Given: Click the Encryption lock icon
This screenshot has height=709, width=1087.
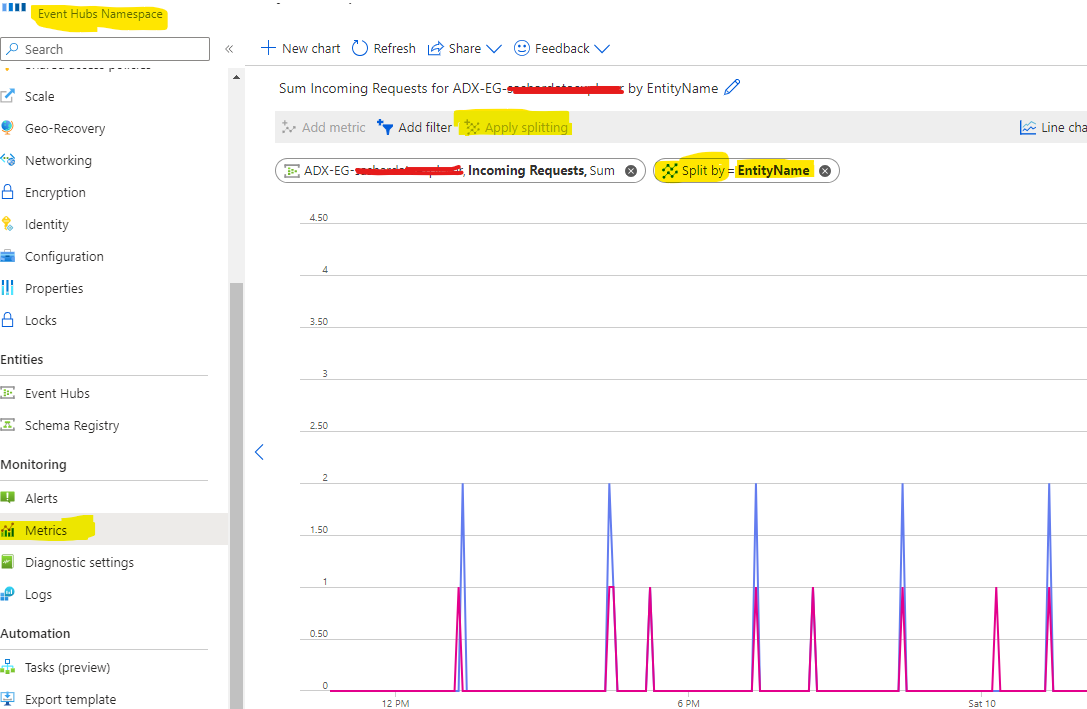Looking at the screenshot, I should point(8,192).
